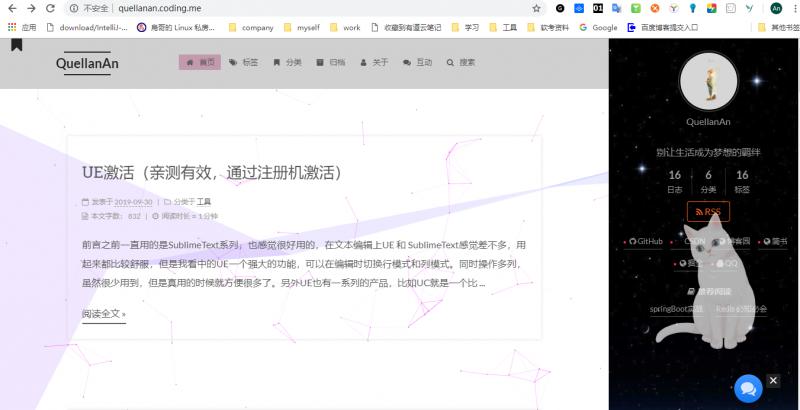This screenshot has width=800, height=410.
Task: Click the QuellanAn profile avatar image
Action: 708,82
